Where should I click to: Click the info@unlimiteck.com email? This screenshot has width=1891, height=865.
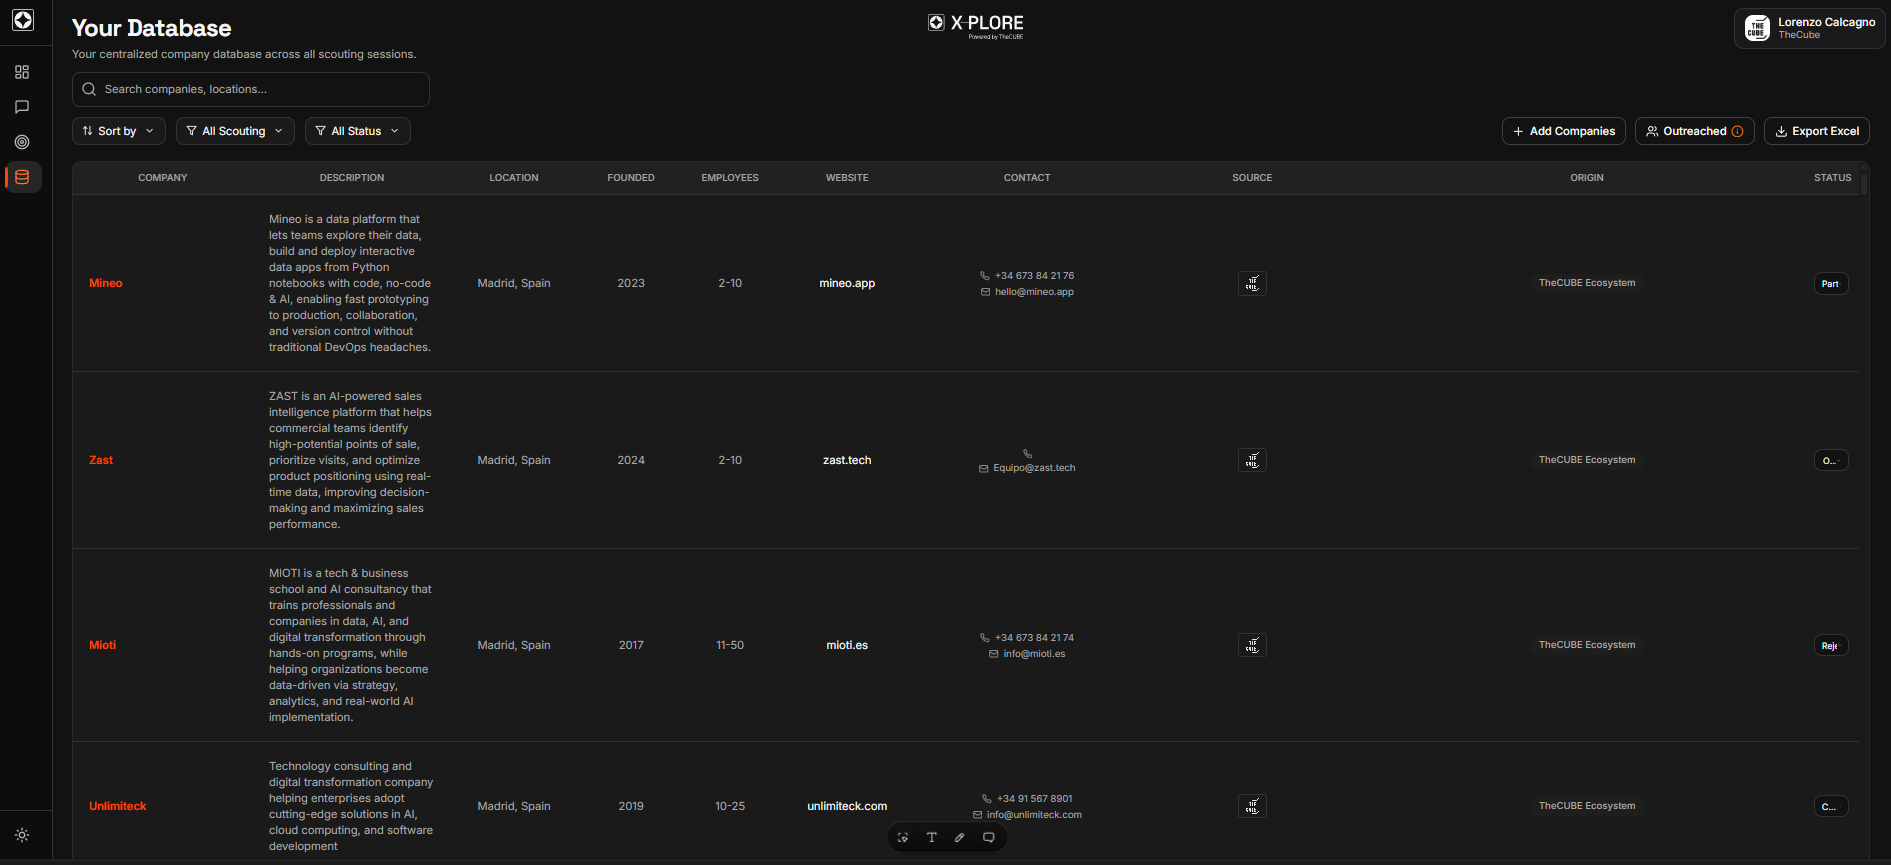pyautogui.click(x=1034, y=815)
